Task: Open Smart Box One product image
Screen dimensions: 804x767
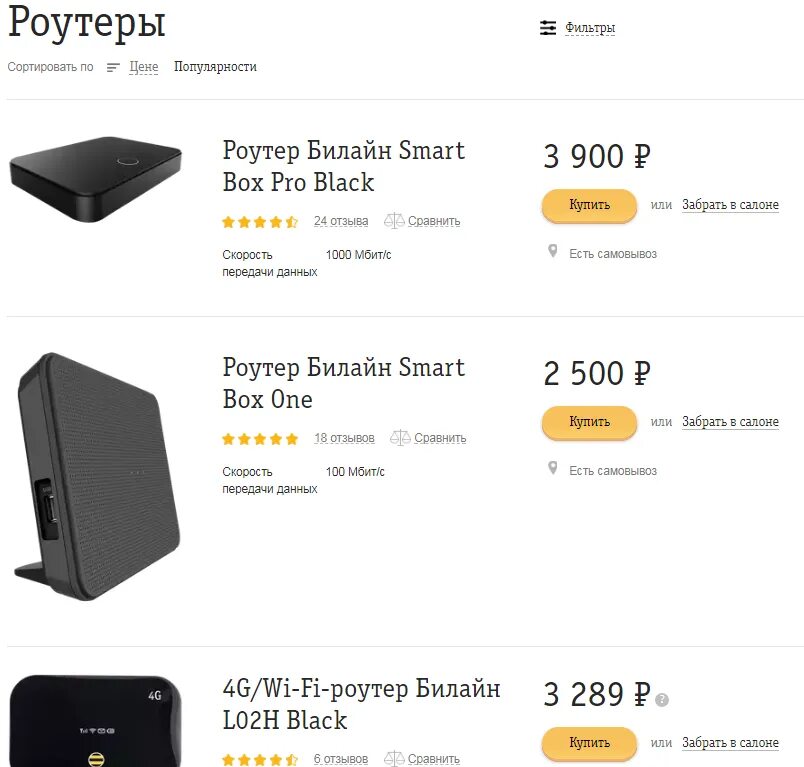Action: coord(97,476)
